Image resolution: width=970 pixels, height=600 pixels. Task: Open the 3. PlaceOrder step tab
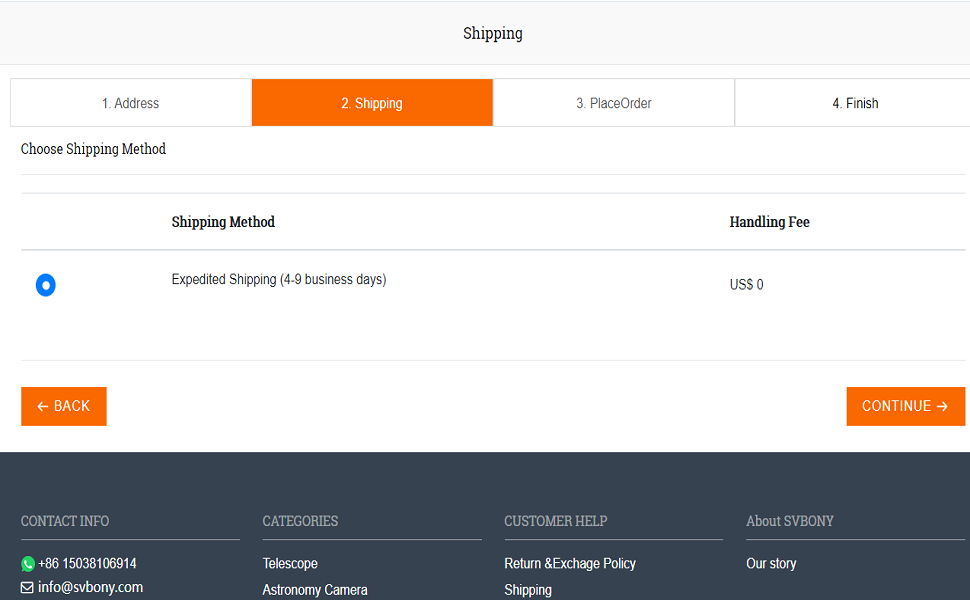614,103
